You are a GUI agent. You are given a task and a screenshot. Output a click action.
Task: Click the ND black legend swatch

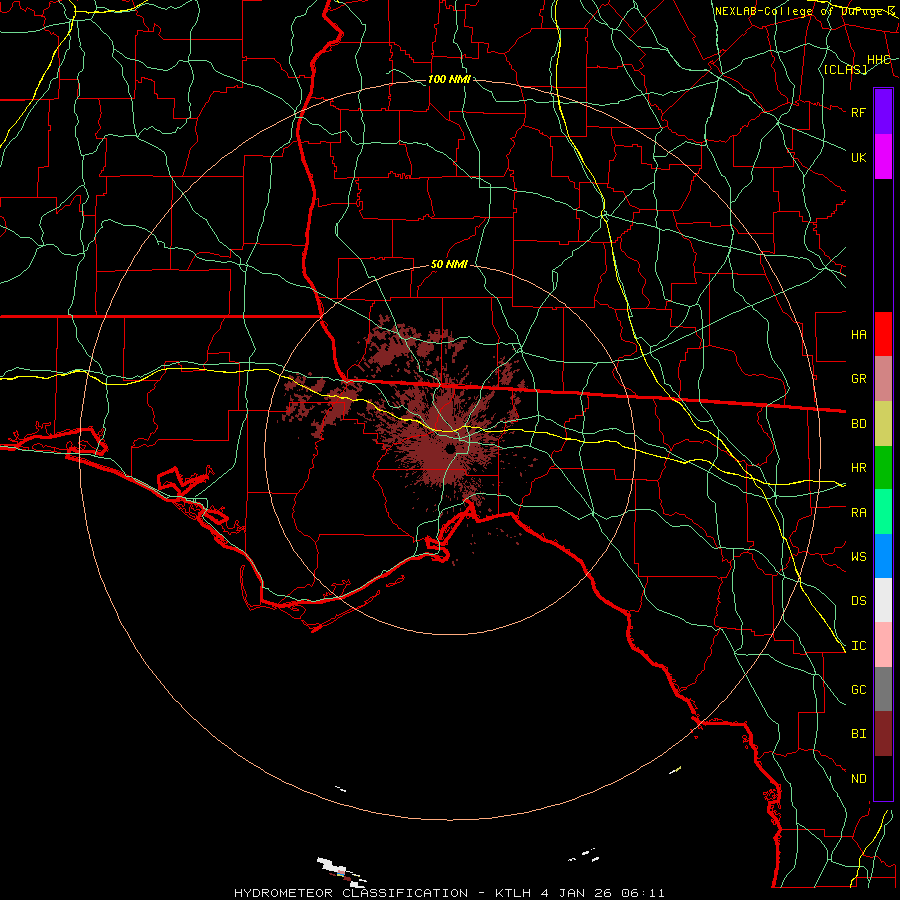pos(883,778)
